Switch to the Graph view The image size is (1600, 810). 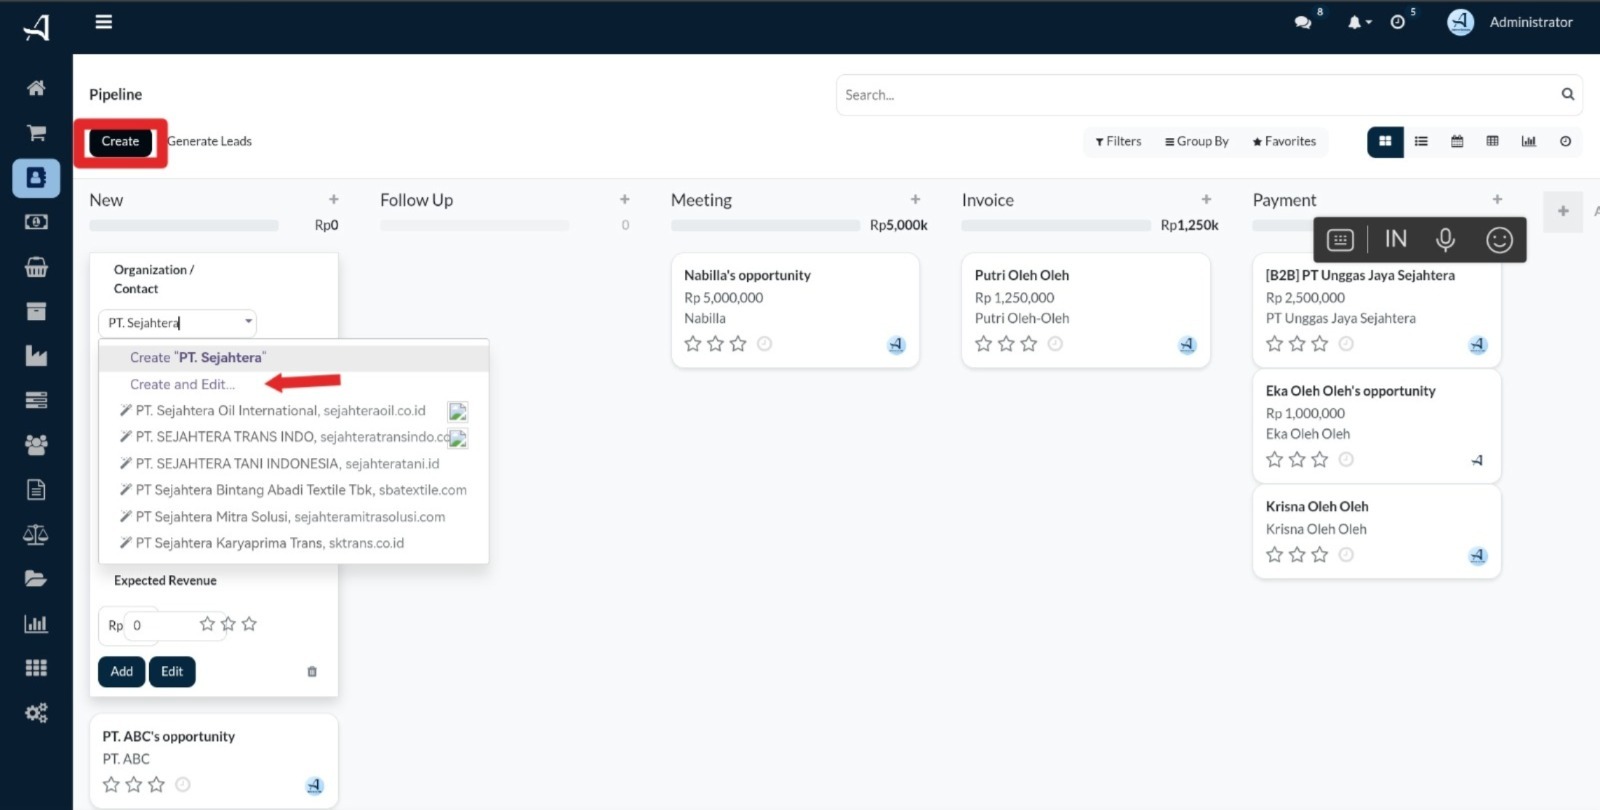click(1529, 142)
